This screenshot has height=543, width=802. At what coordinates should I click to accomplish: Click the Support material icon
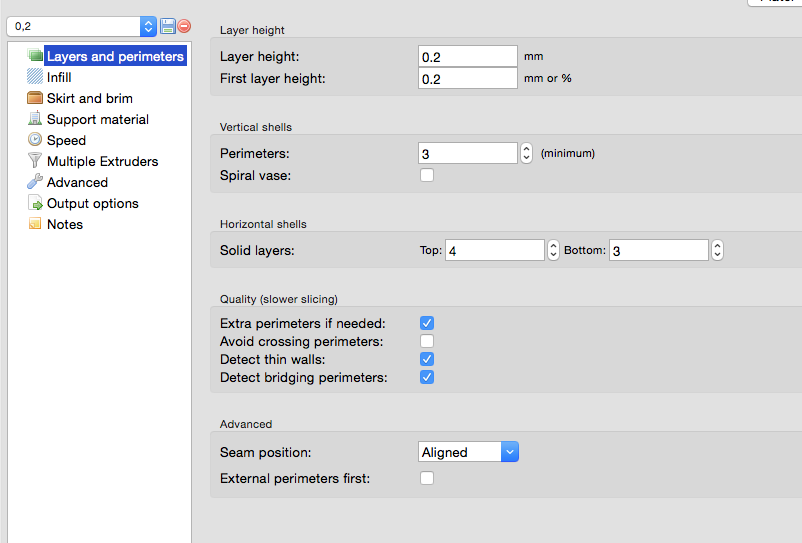(x=36, y=119)
